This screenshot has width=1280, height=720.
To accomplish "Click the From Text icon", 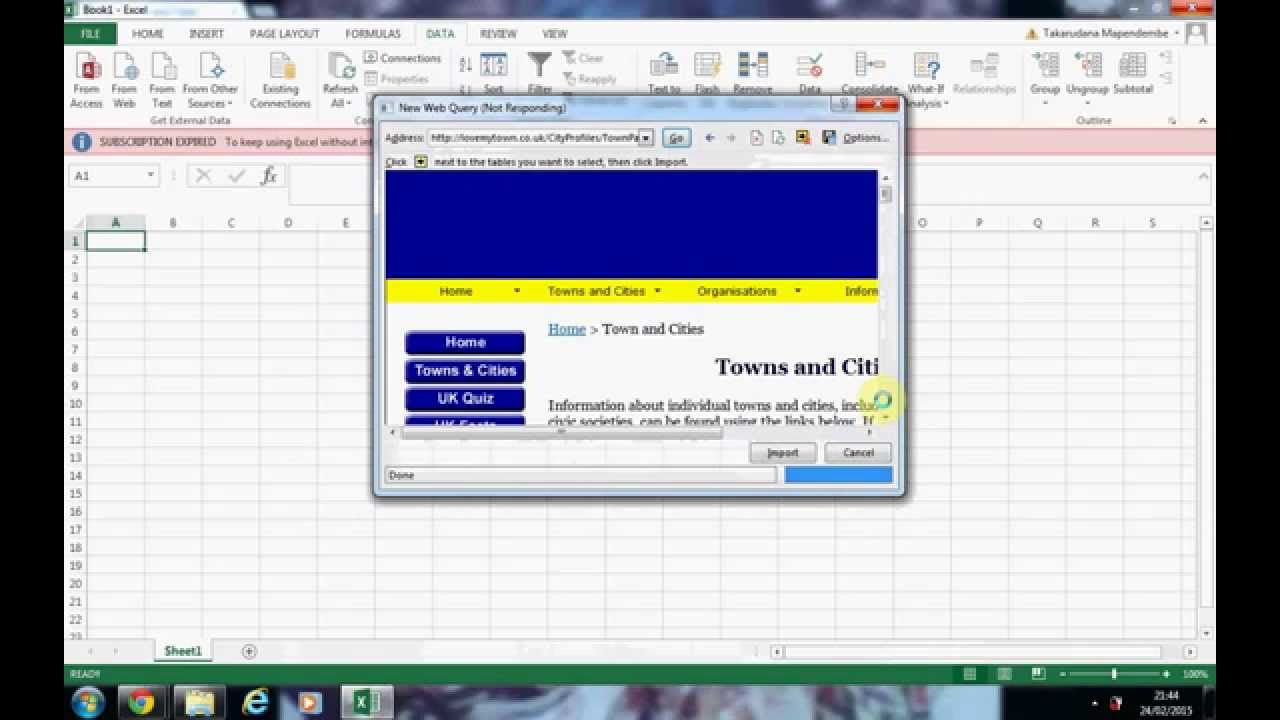I will (x=162, y=80).
